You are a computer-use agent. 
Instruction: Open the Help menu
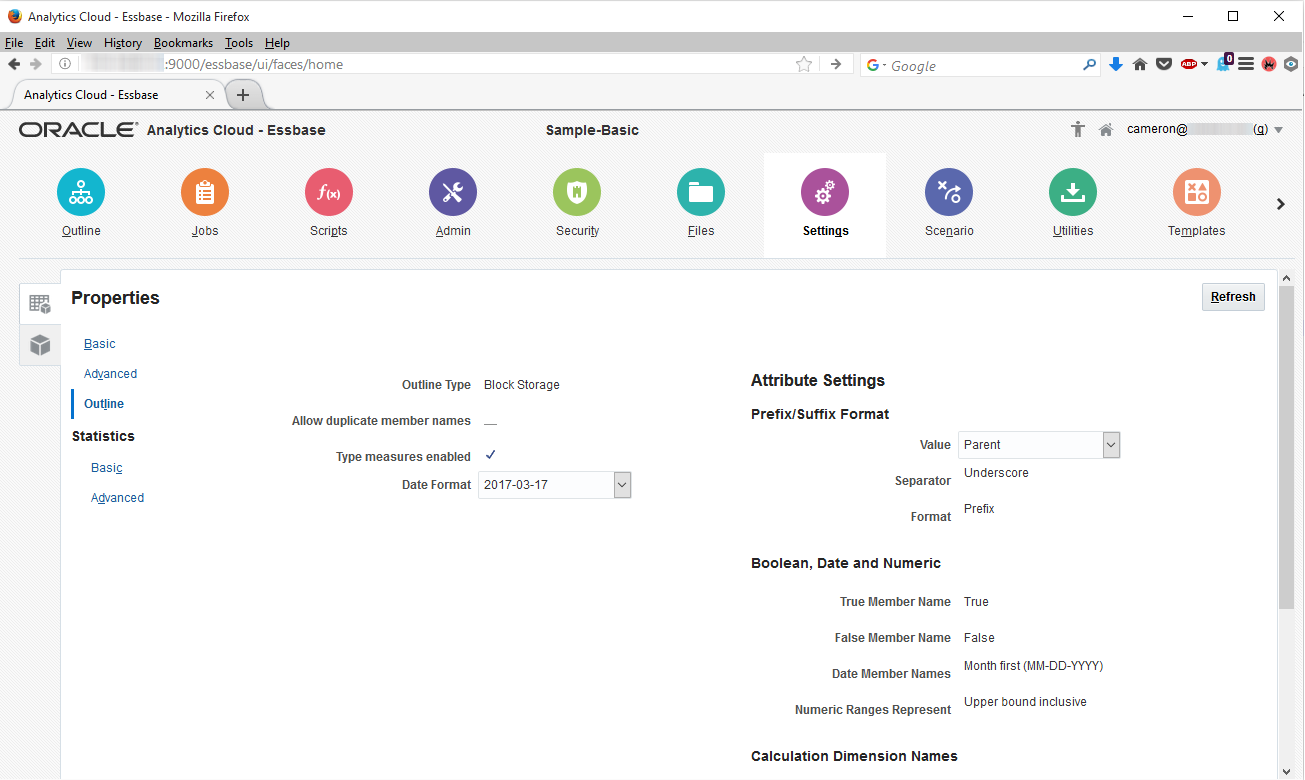[277, 43]
